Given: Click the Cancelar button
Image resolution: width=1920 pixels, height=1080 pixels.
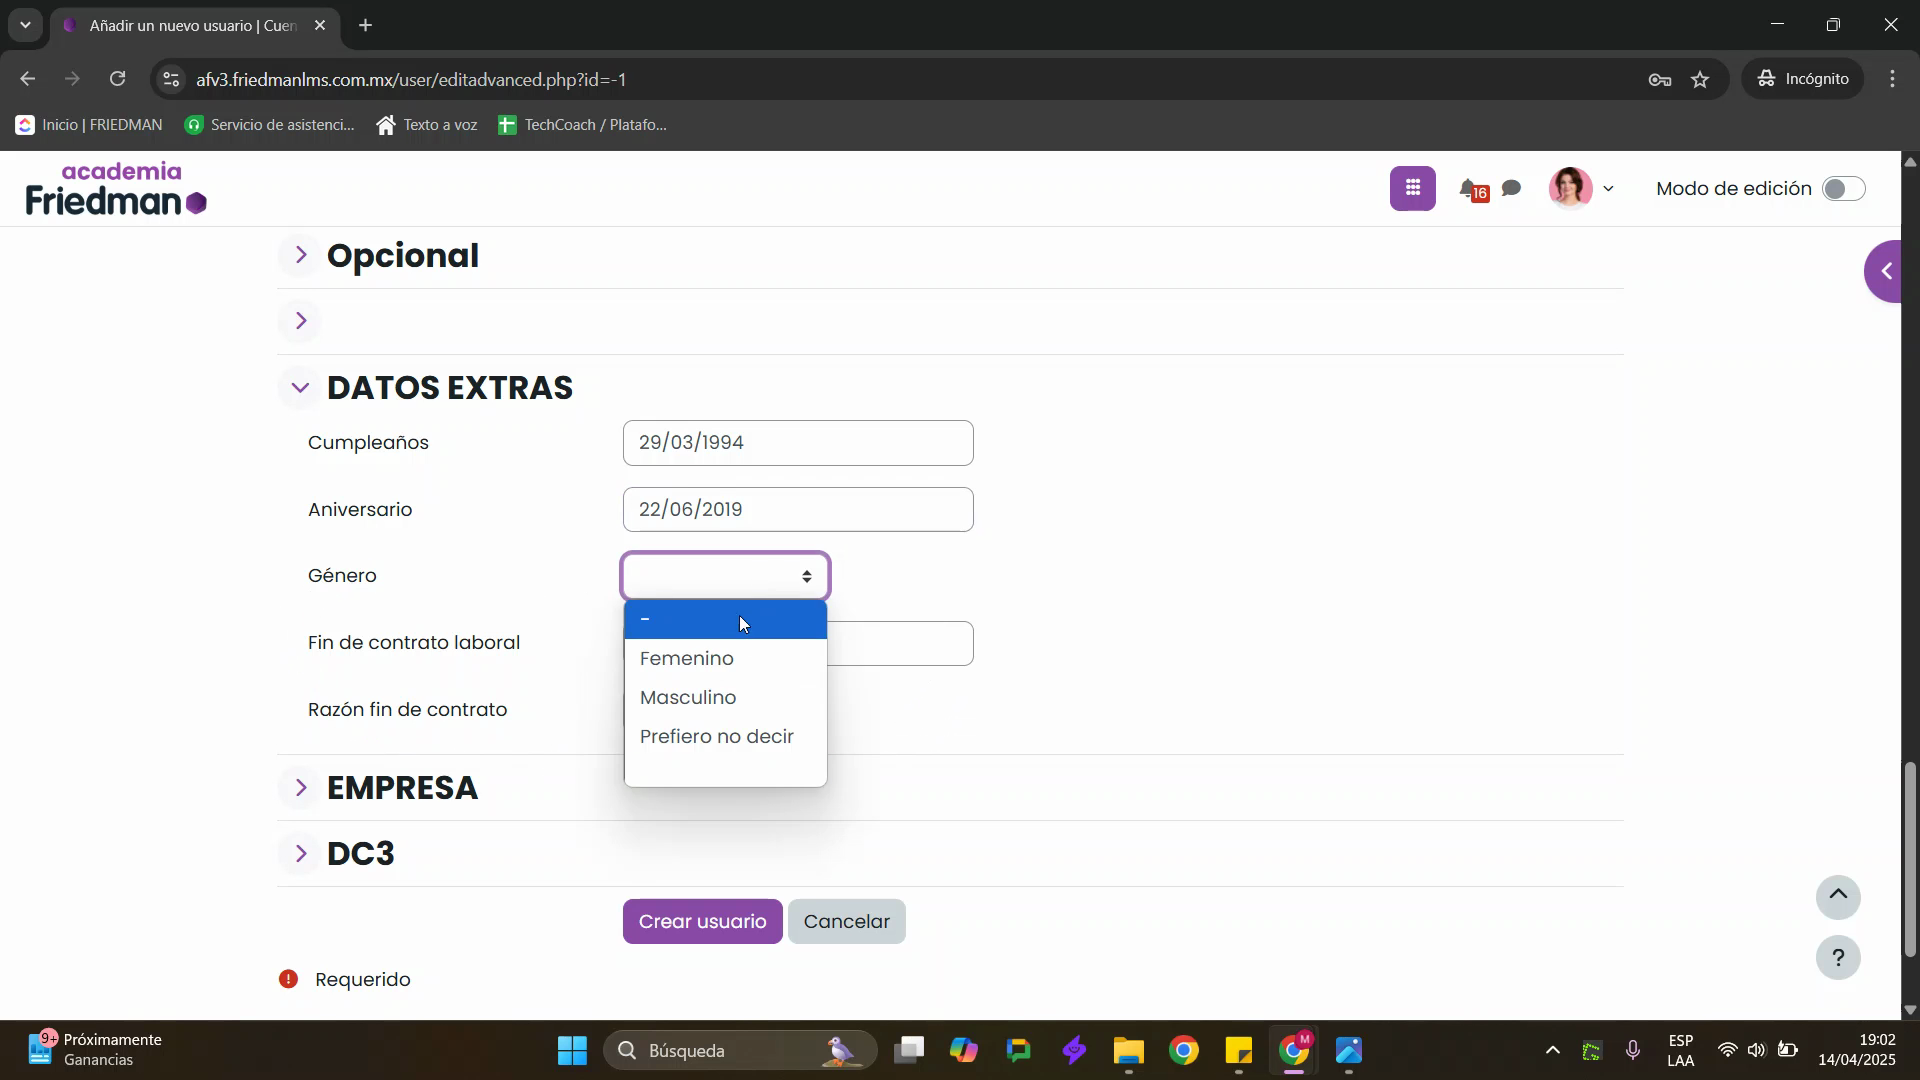Looking at the screenshot, I should (x=846, y=922).
